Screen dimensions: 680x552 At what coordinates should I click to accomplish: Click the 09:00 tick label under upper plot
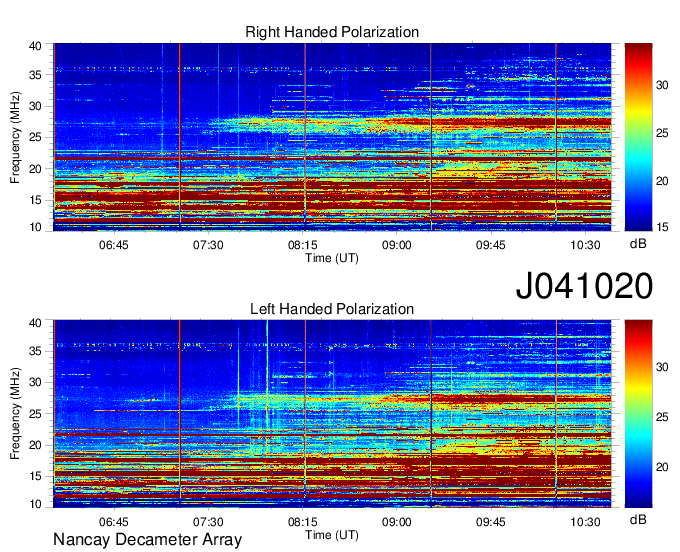tap(396, 245)
